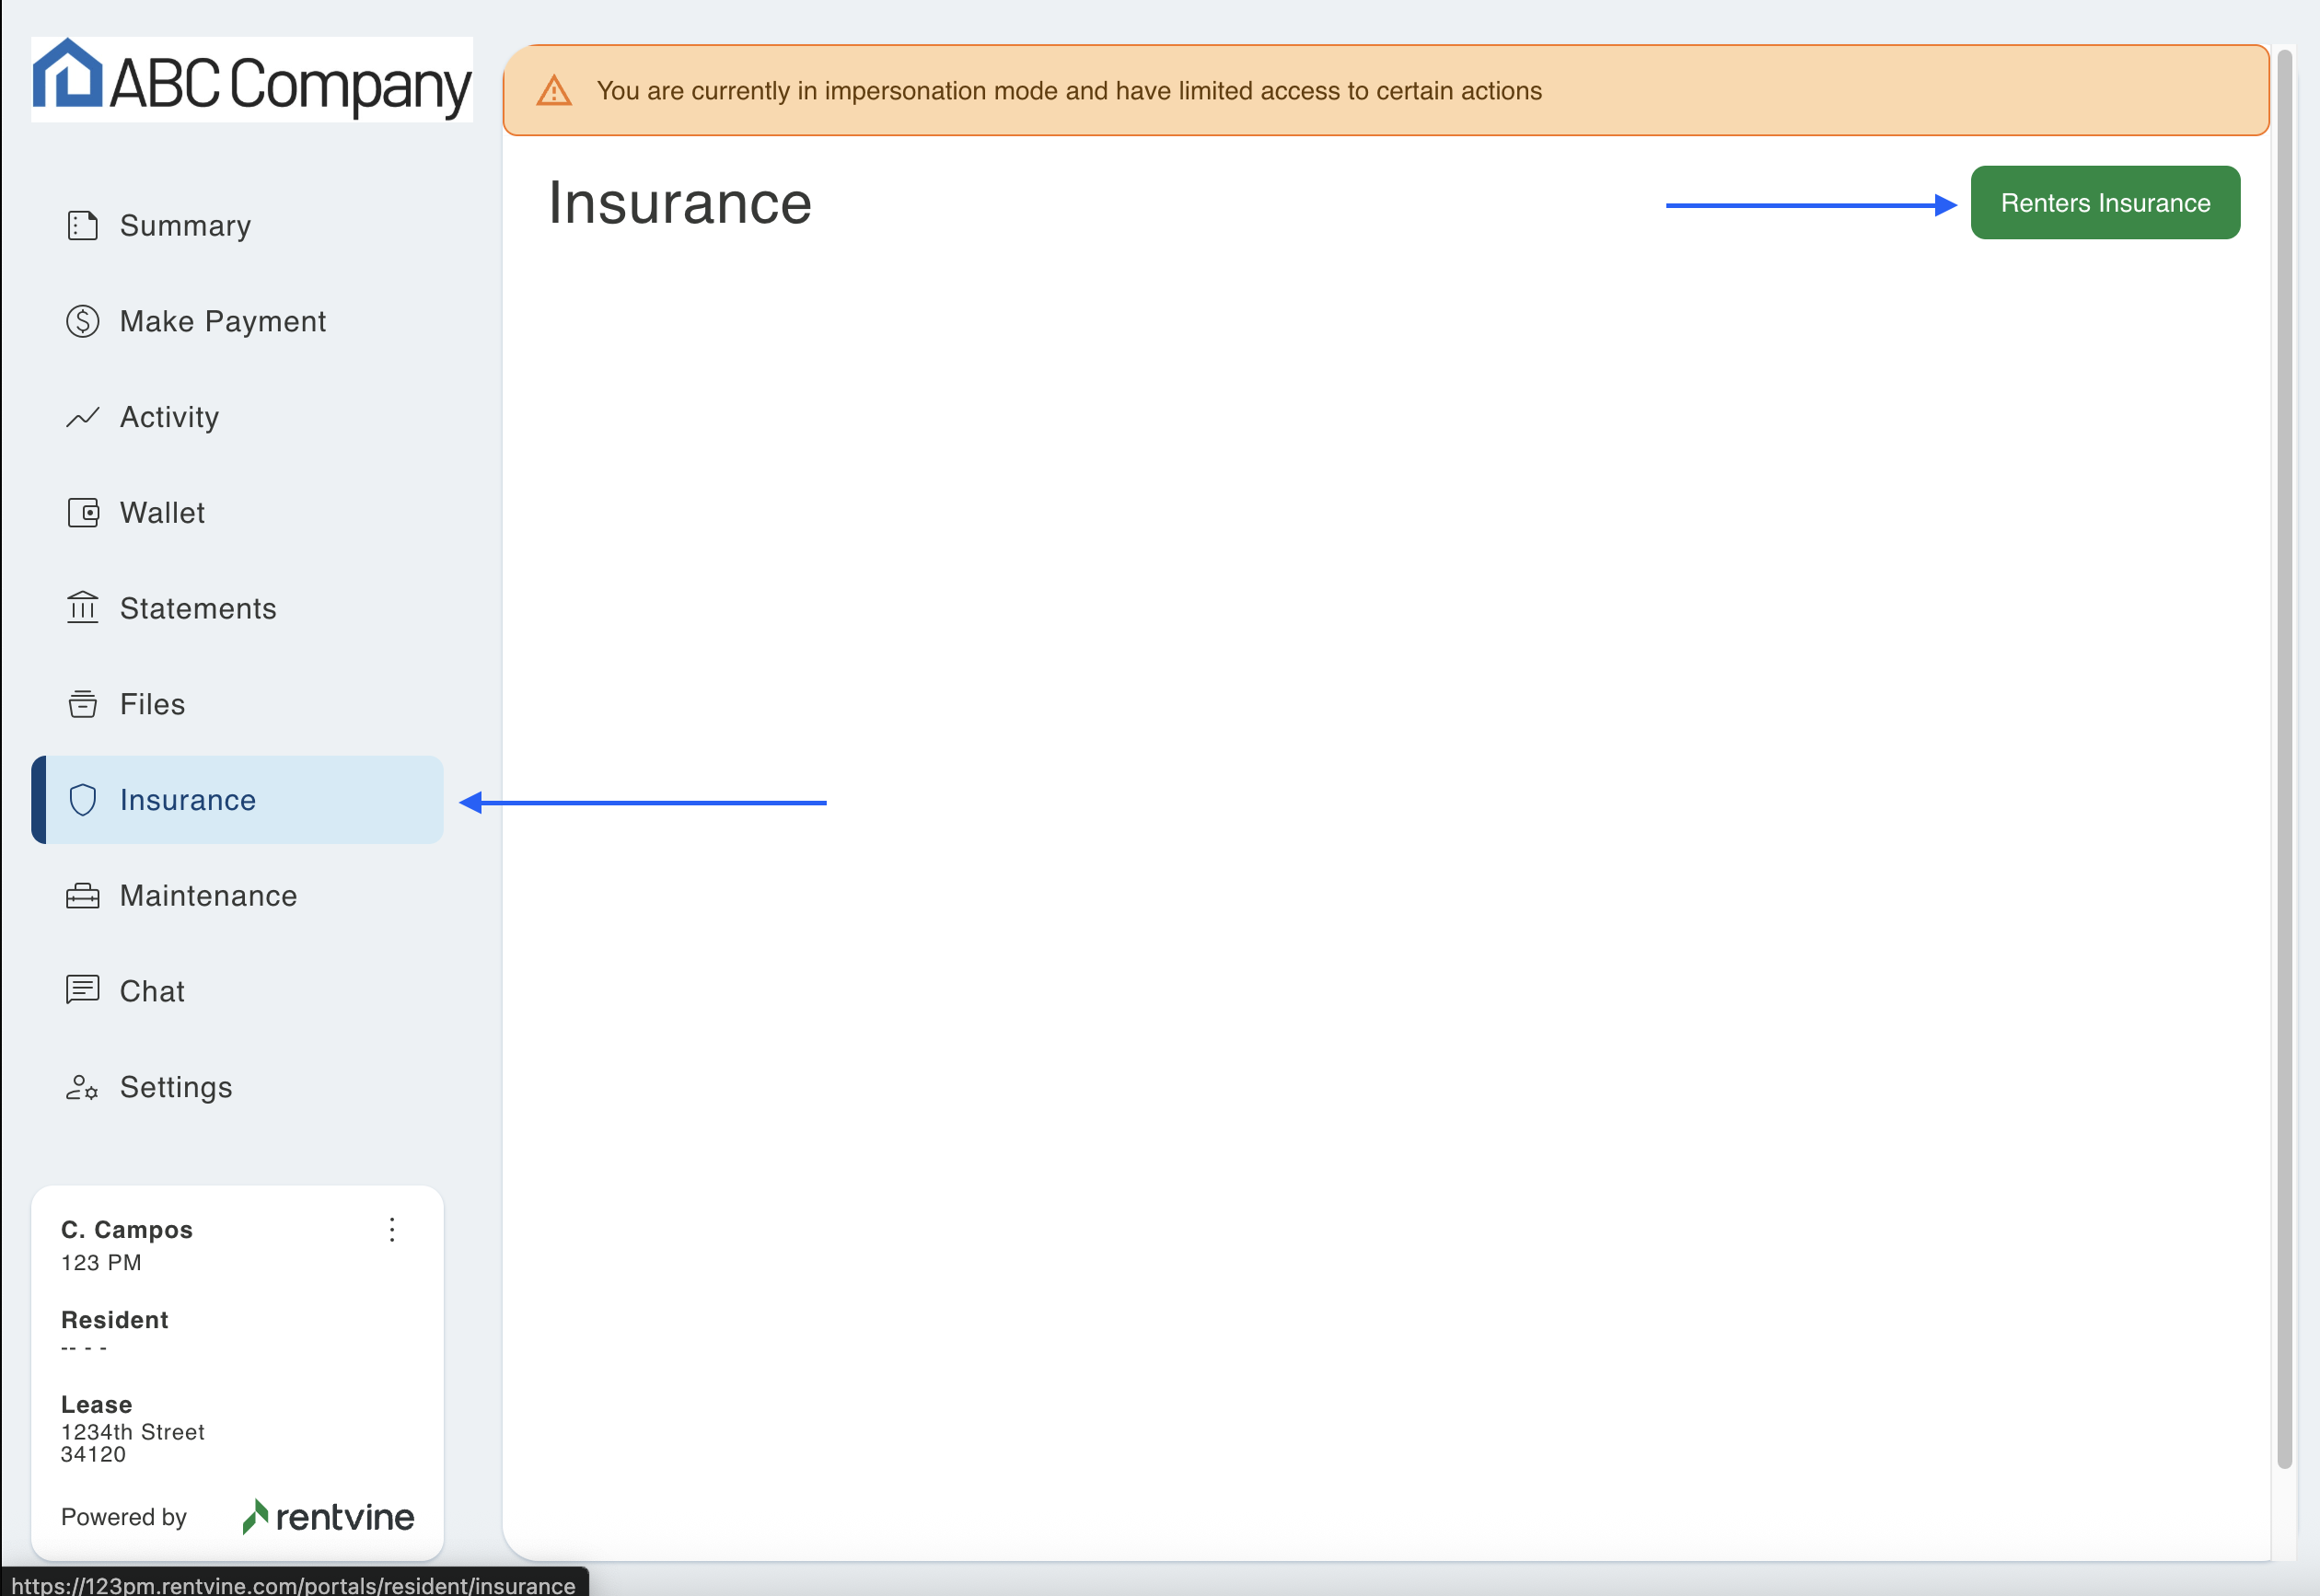This screenshot has height=1596, width=2320.
Task: Click the orange warning triangle icon
Action: 554,91
